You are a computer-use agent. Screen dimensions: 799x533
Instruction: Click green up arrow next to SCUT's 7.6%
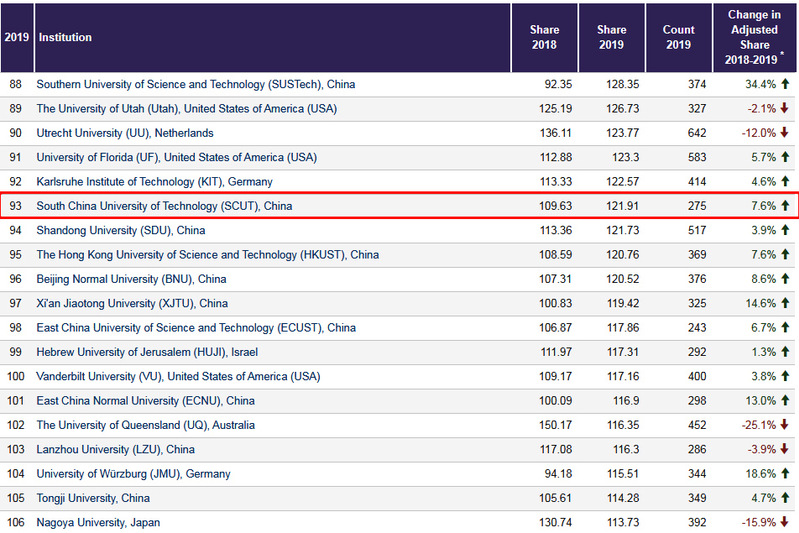point(785,206)
